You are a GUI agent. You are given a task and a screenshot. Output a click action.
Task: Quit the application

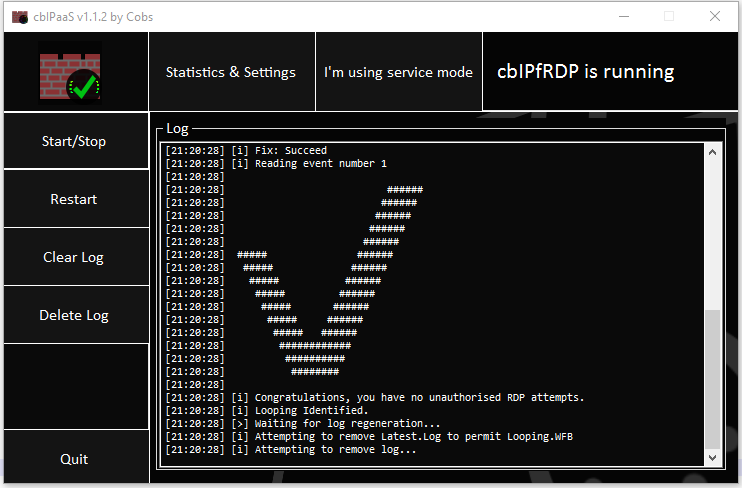(74, 459)
